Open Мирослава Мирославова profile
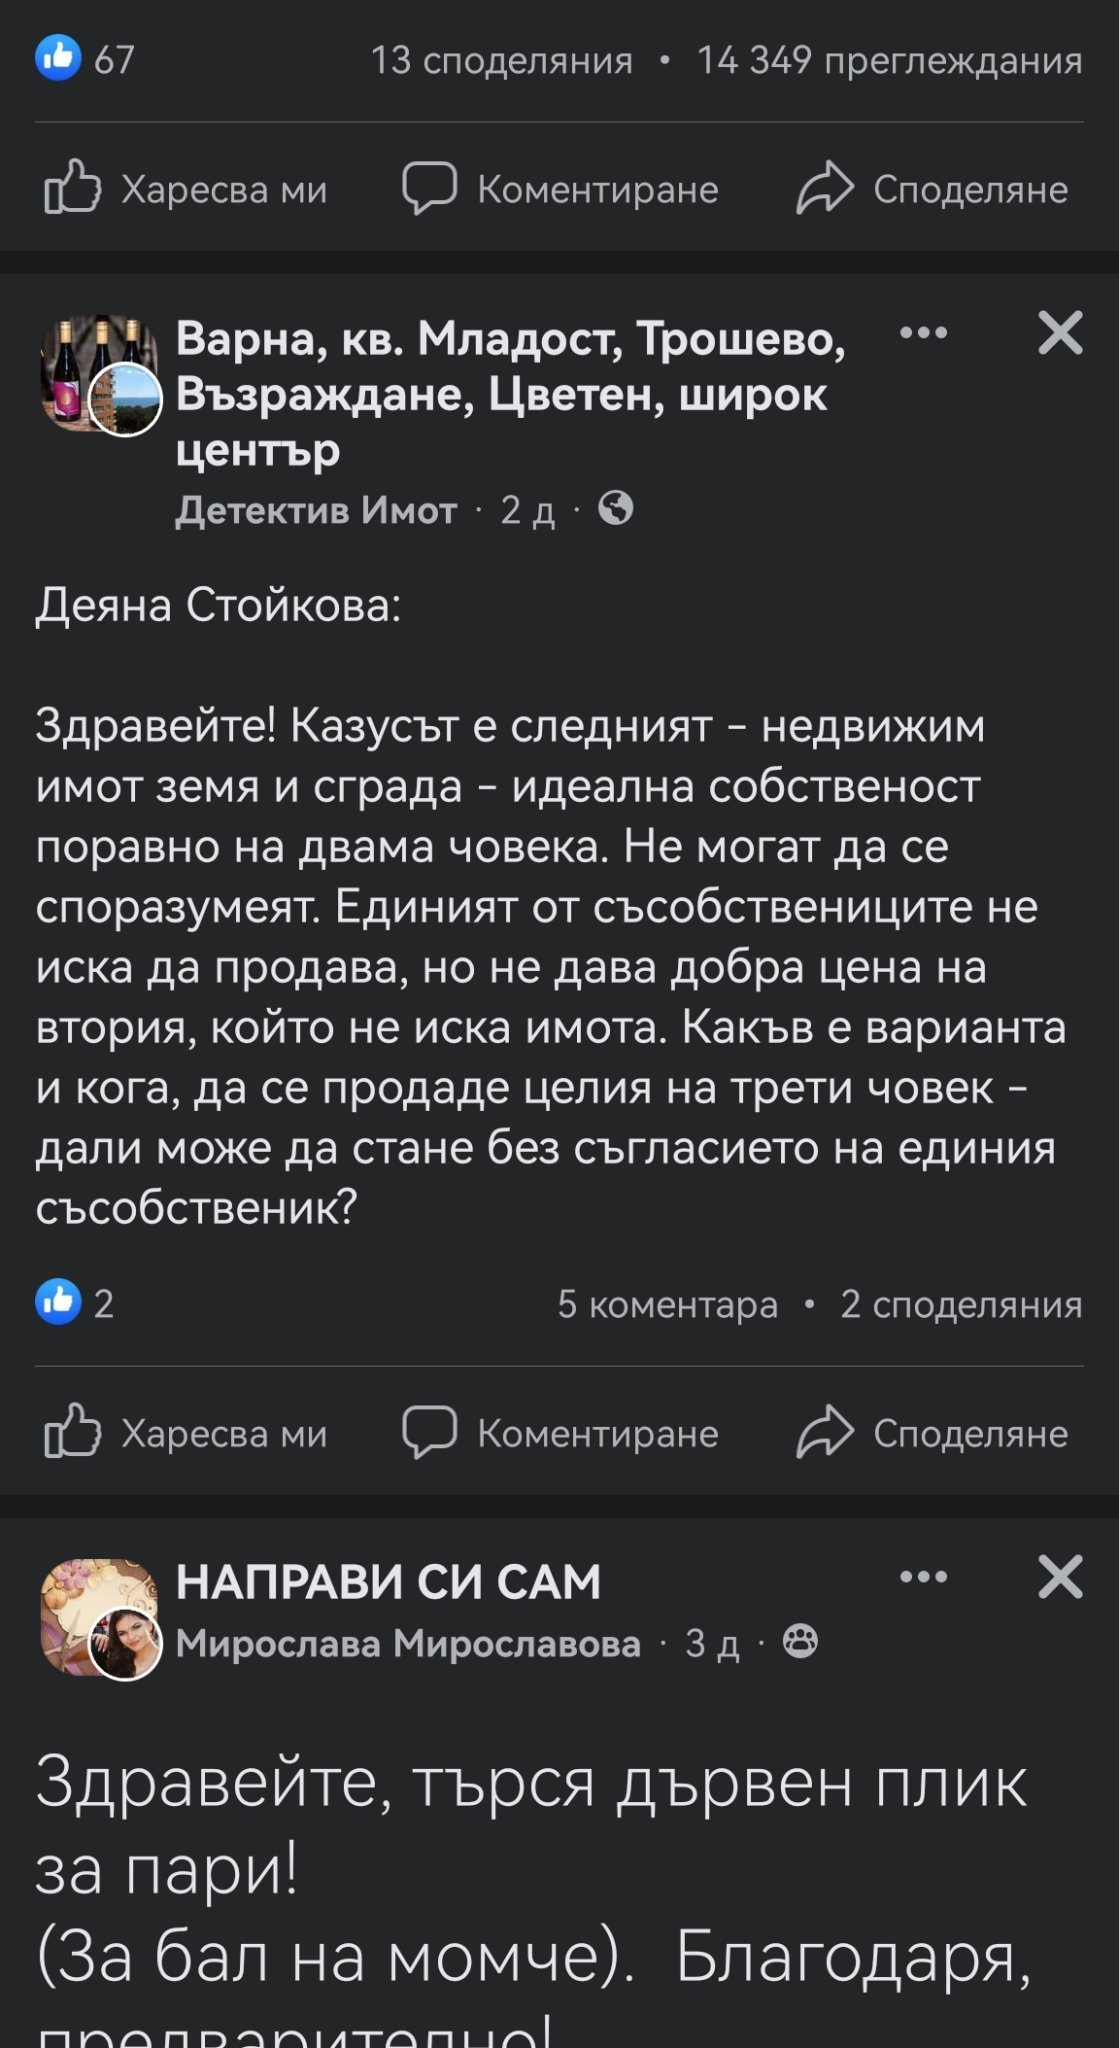The width and height of the screenshot is (1119, 2048). point(408,1643)
